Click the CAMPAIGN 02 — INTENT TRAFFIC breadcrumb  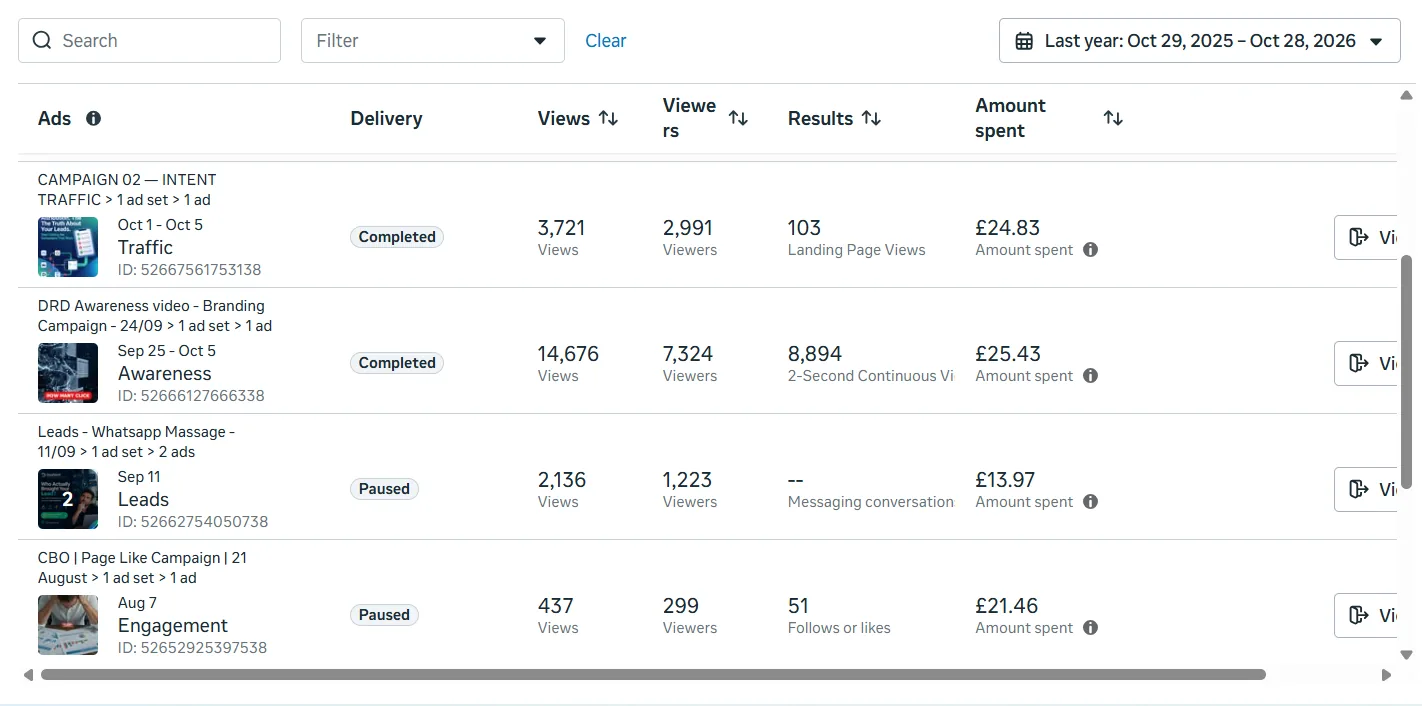(127, 190)
